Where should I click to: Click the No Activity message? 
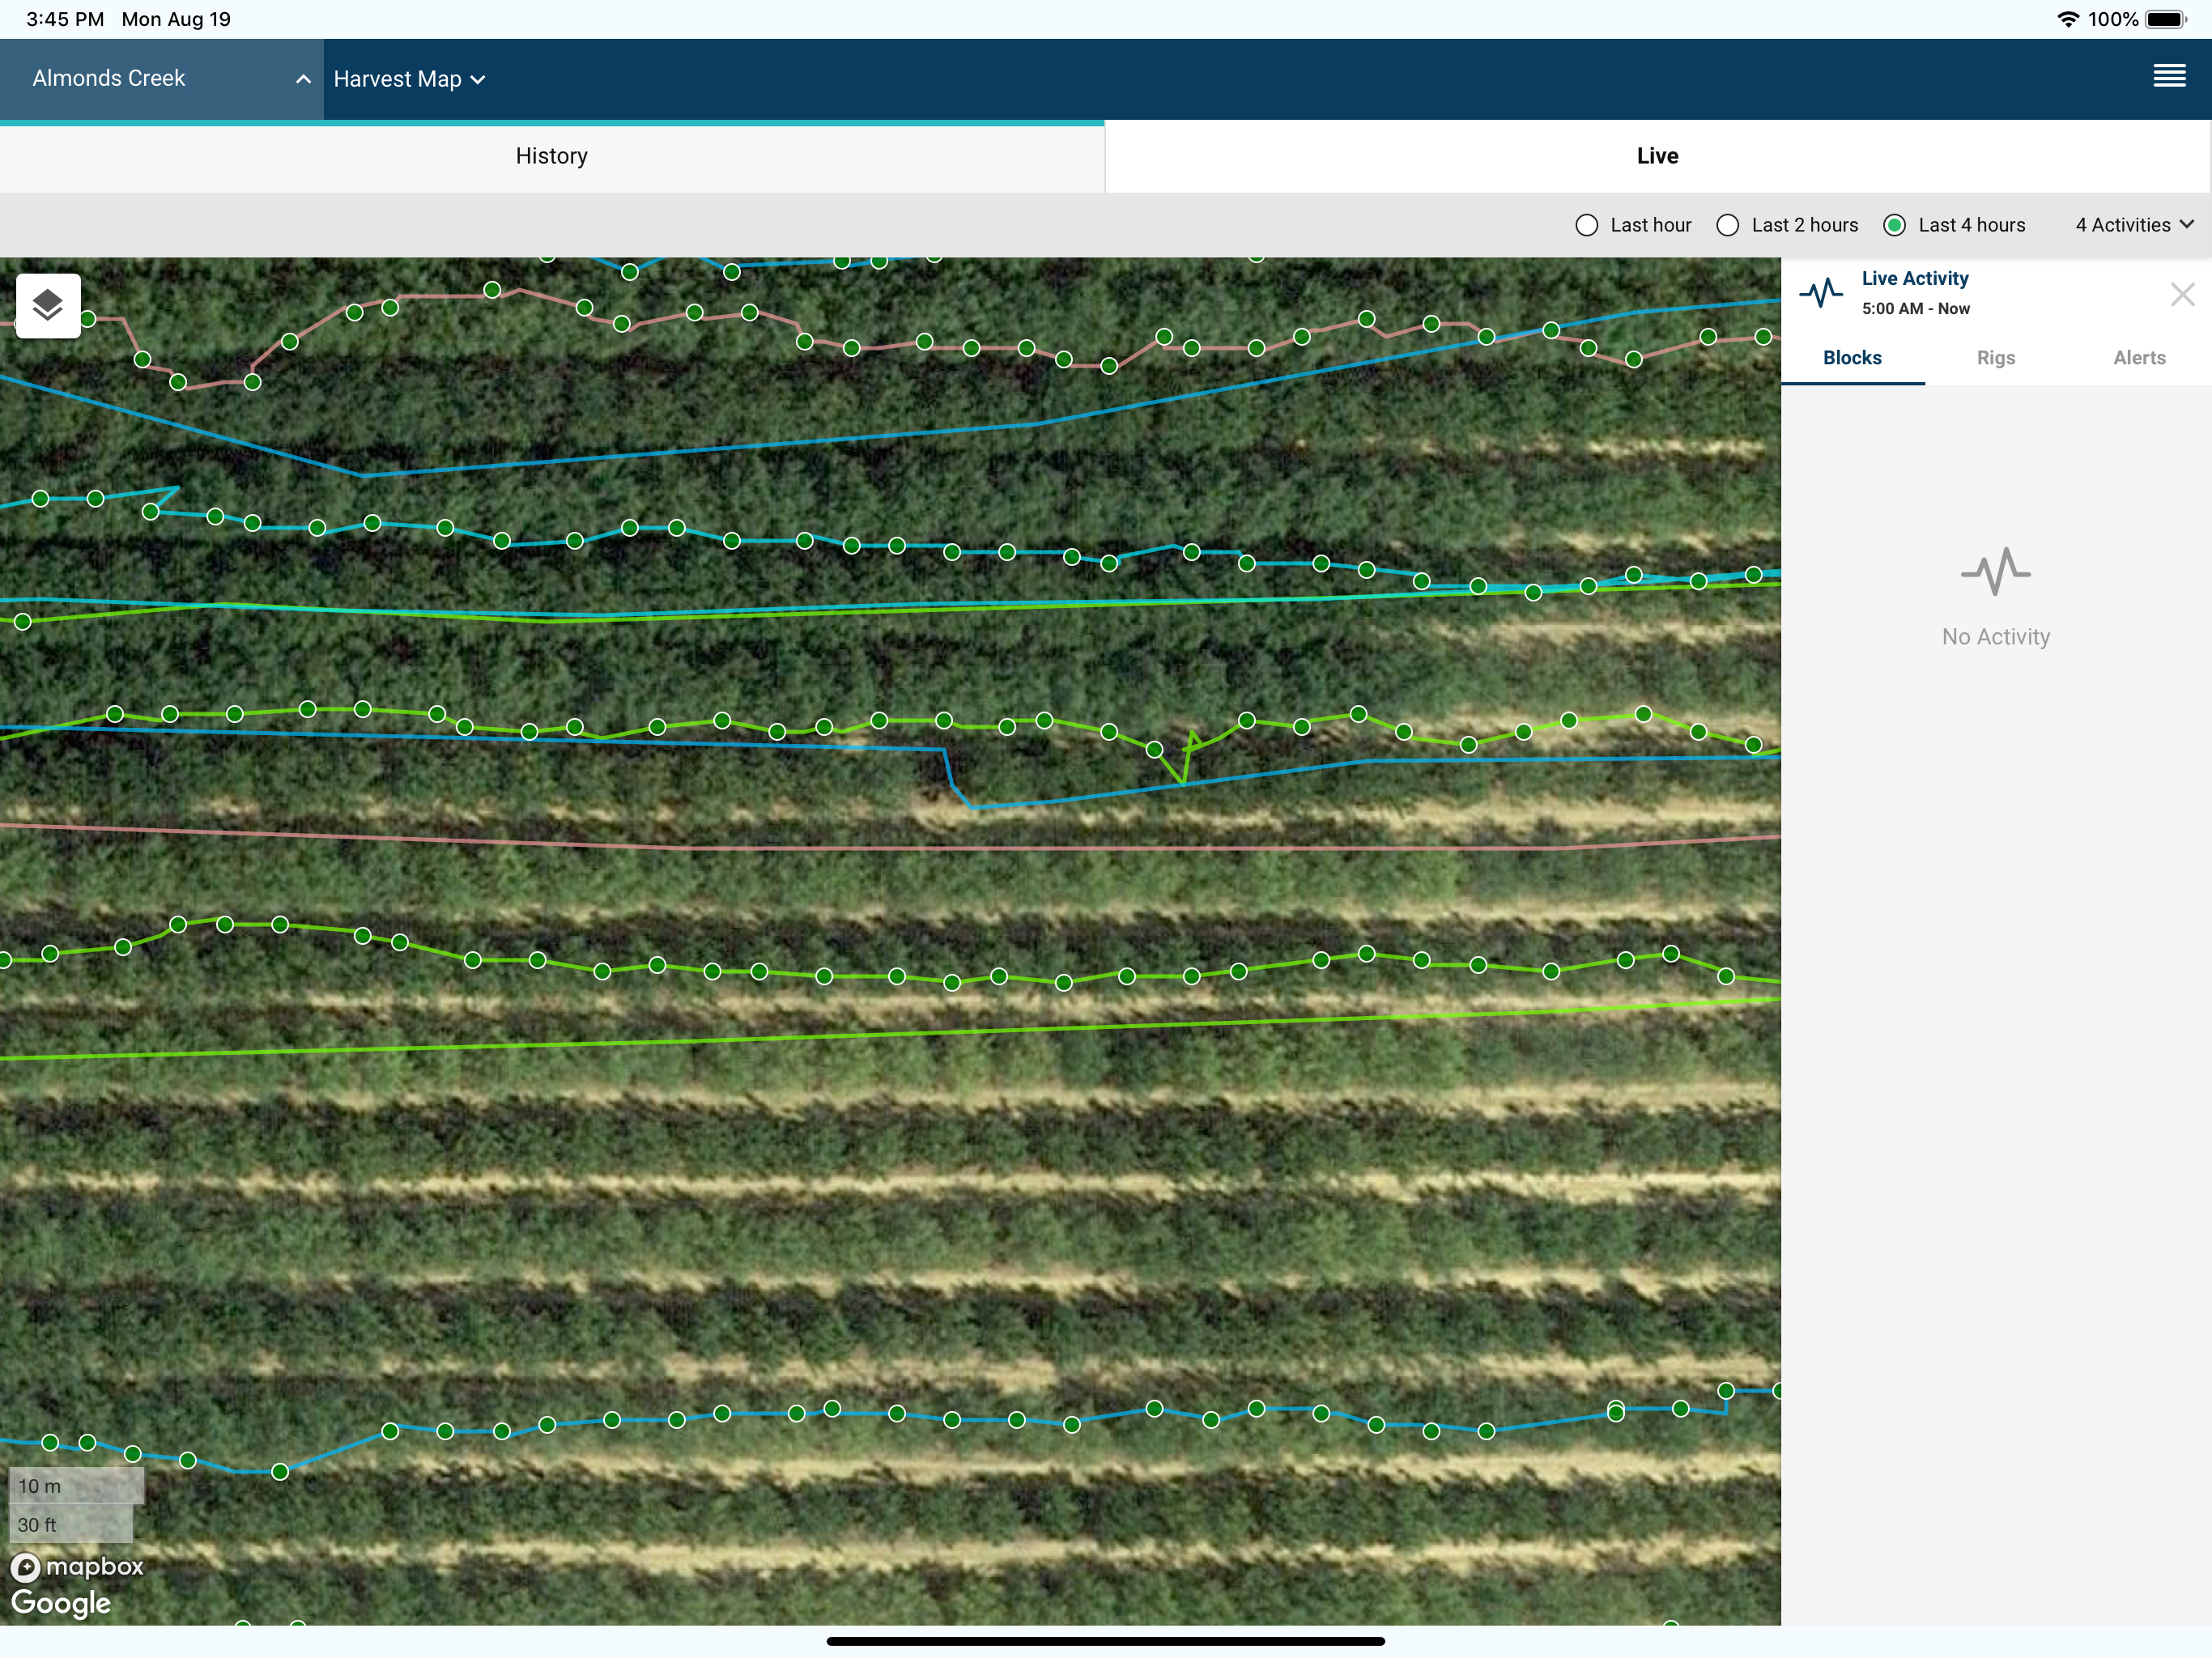[1995, 637]
